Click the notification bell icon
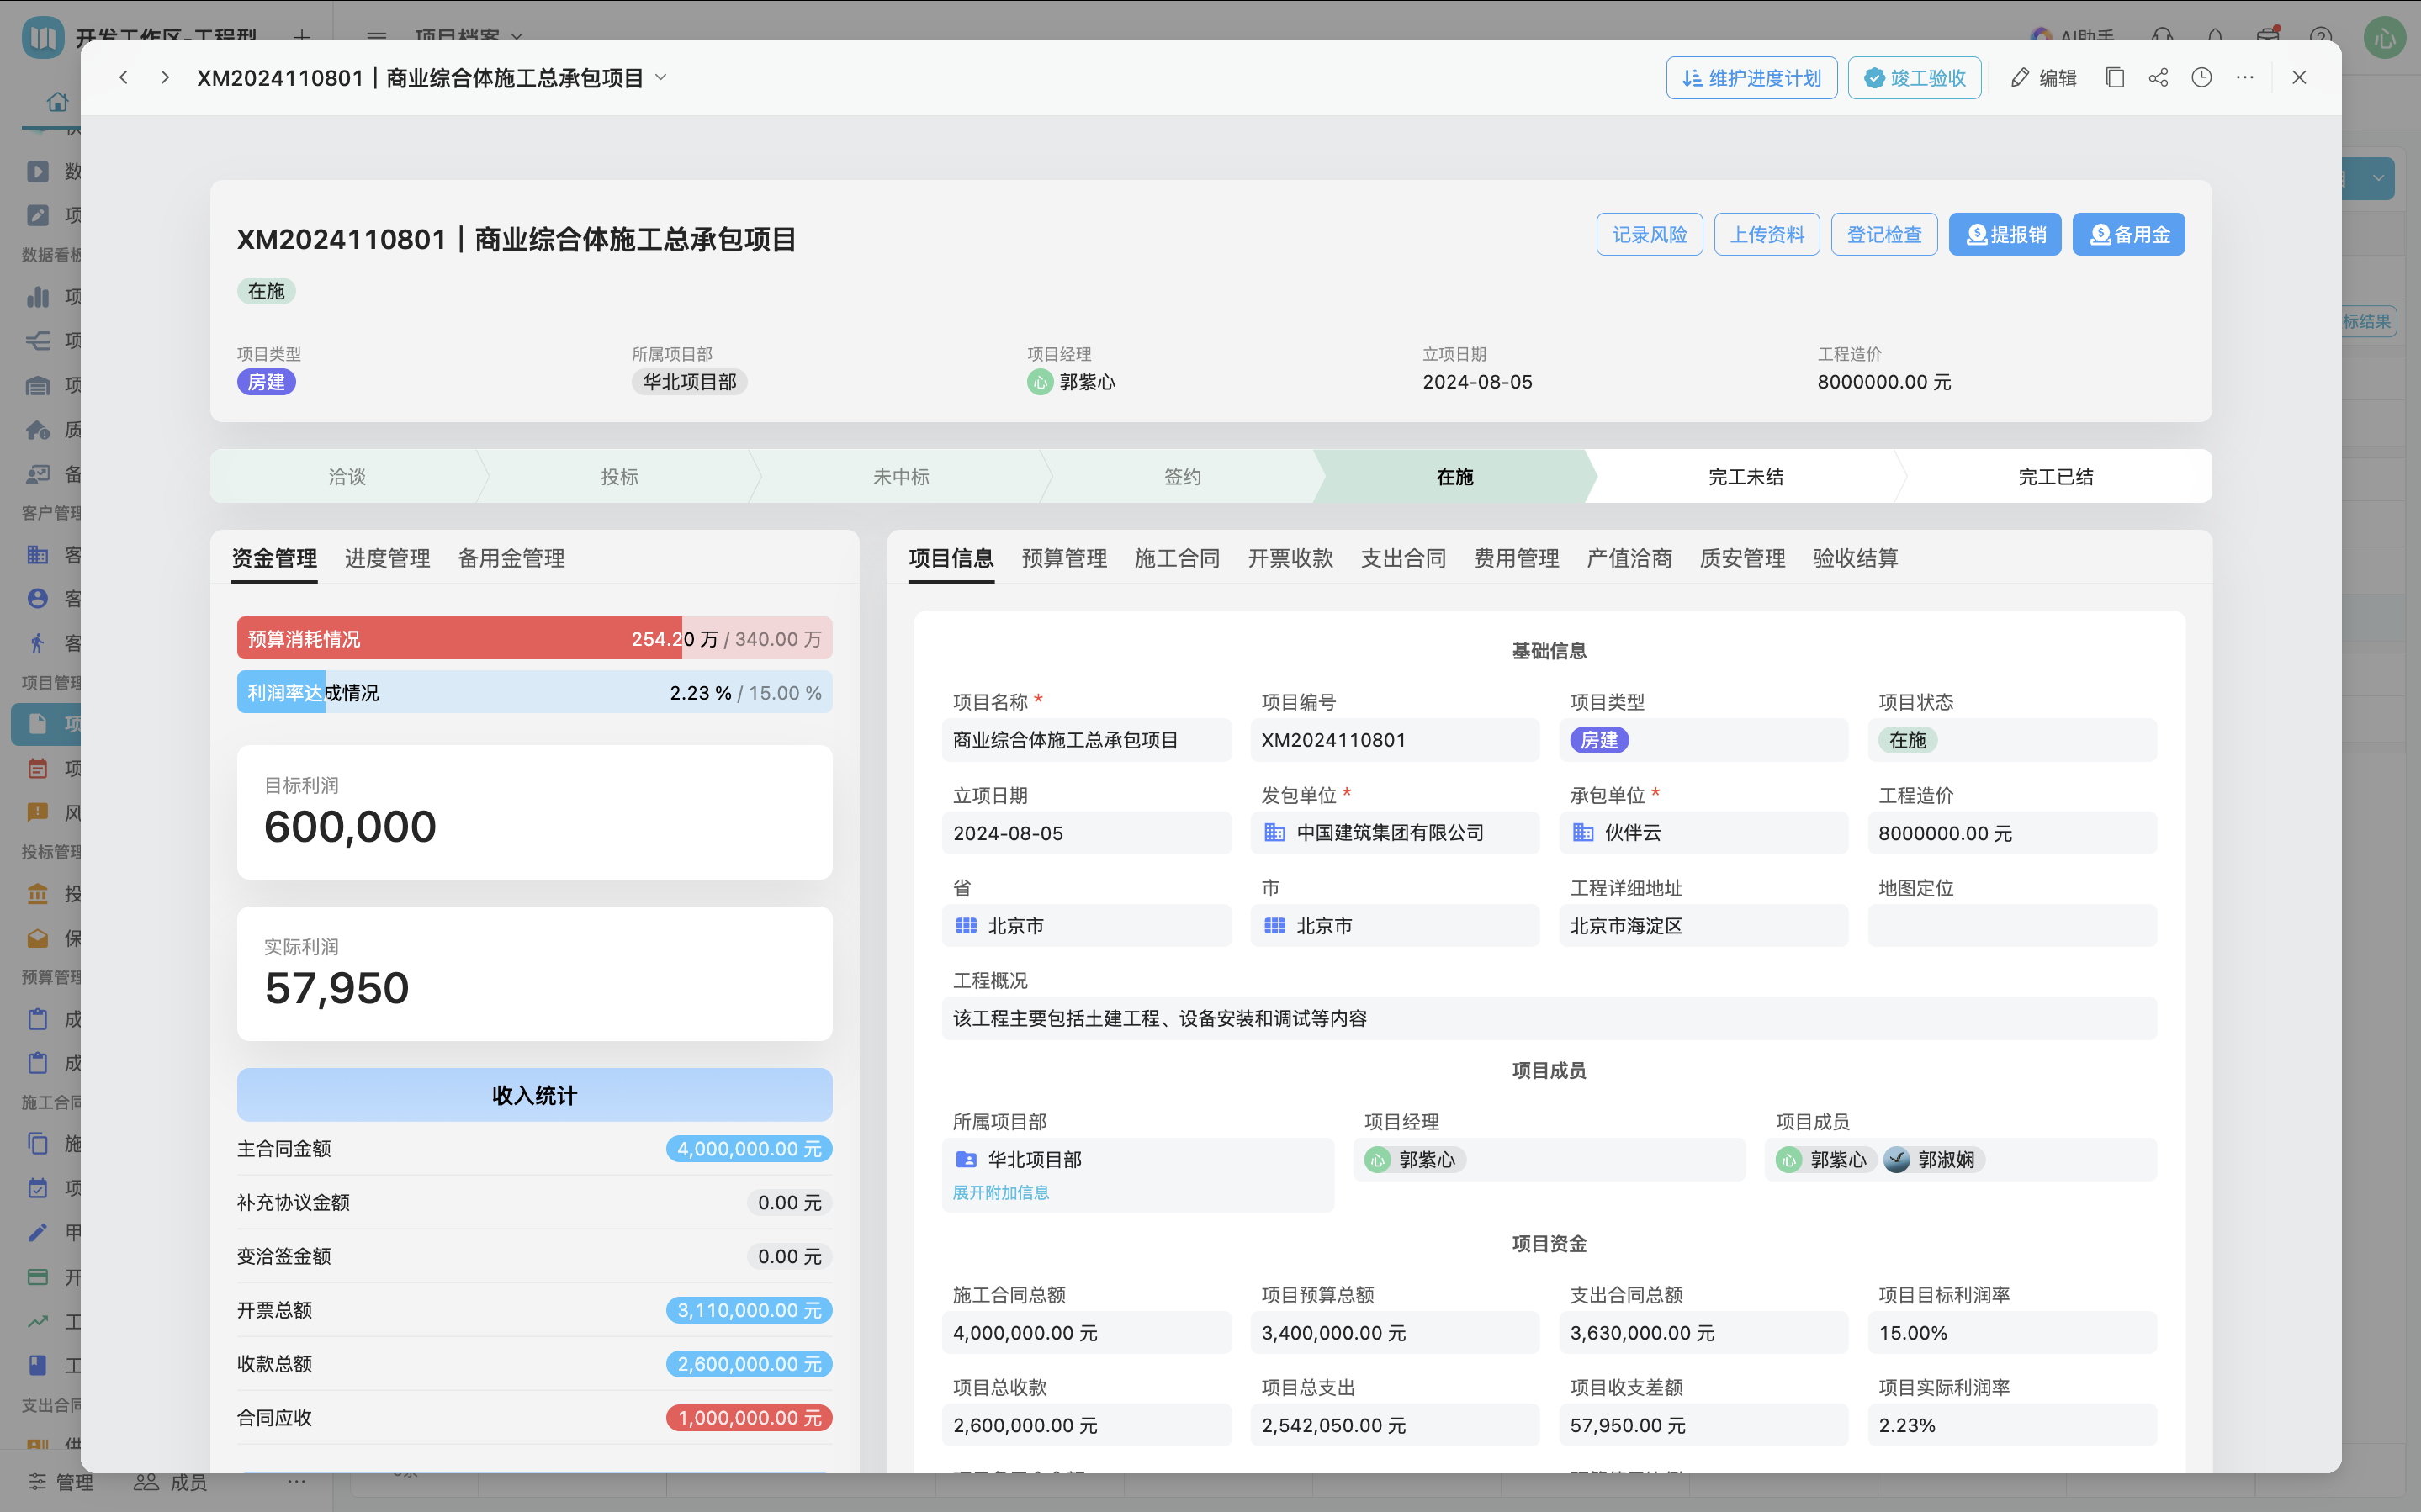This screenshot has width=2421, height=1512. (x=2213, y=37)
